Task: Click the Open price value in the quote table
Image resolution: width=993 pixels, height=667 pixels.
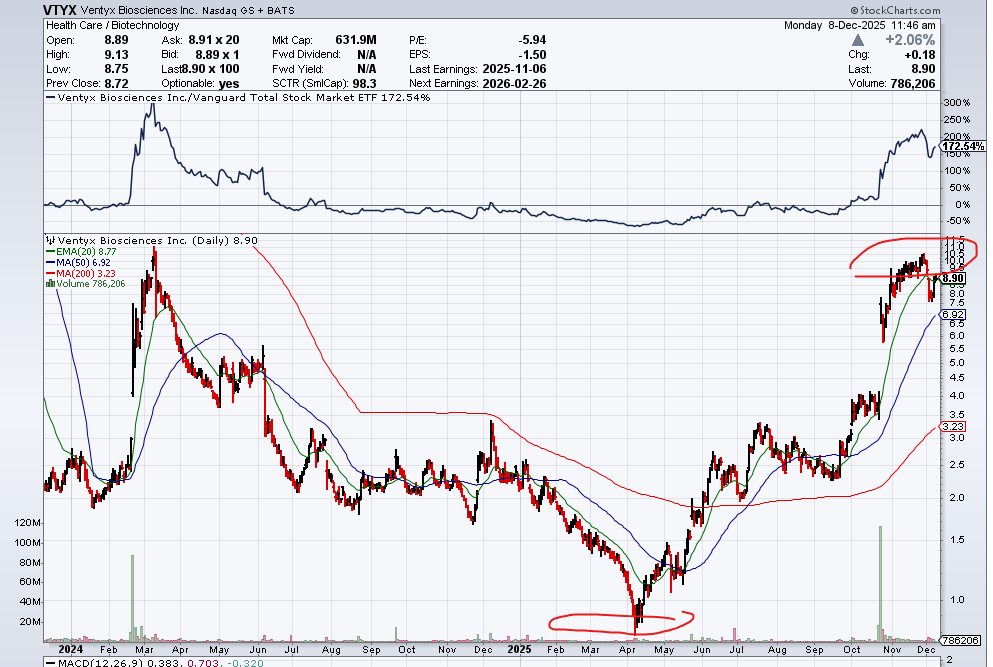Action: pyautogui.click(x=117, y=40)
